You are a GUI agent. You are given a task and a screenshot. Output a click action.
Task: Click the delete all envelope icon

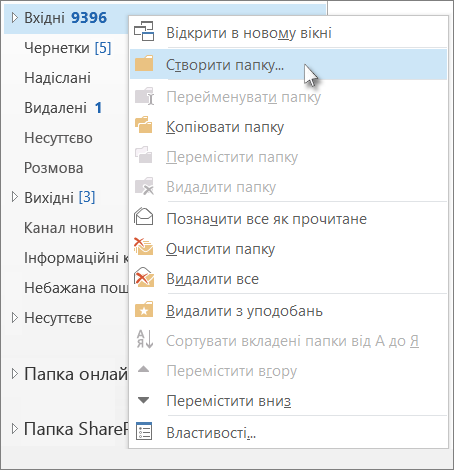(x=144, y=277)
